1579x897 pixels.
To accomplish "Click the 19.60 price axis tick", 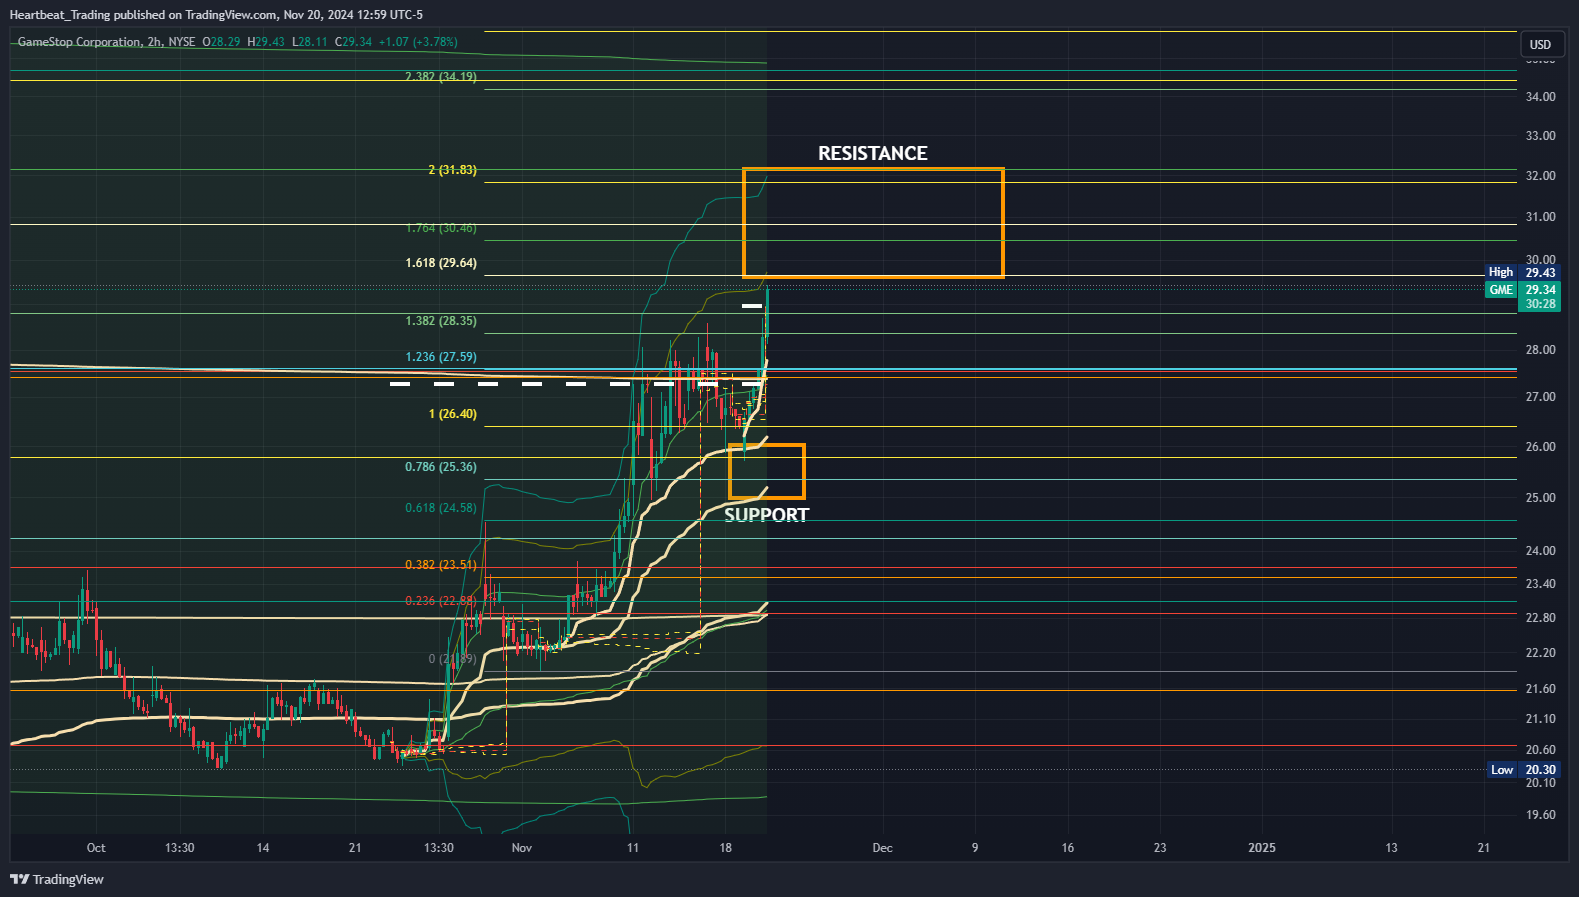I will point(1540,815).
